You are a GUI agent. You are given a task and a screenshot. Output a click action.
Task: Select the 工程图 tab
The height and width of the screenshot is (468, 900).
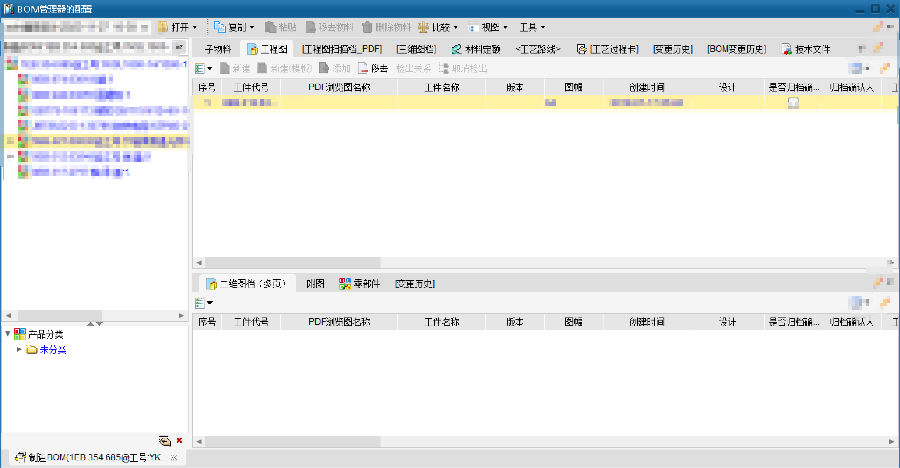[x=267, y=49]
